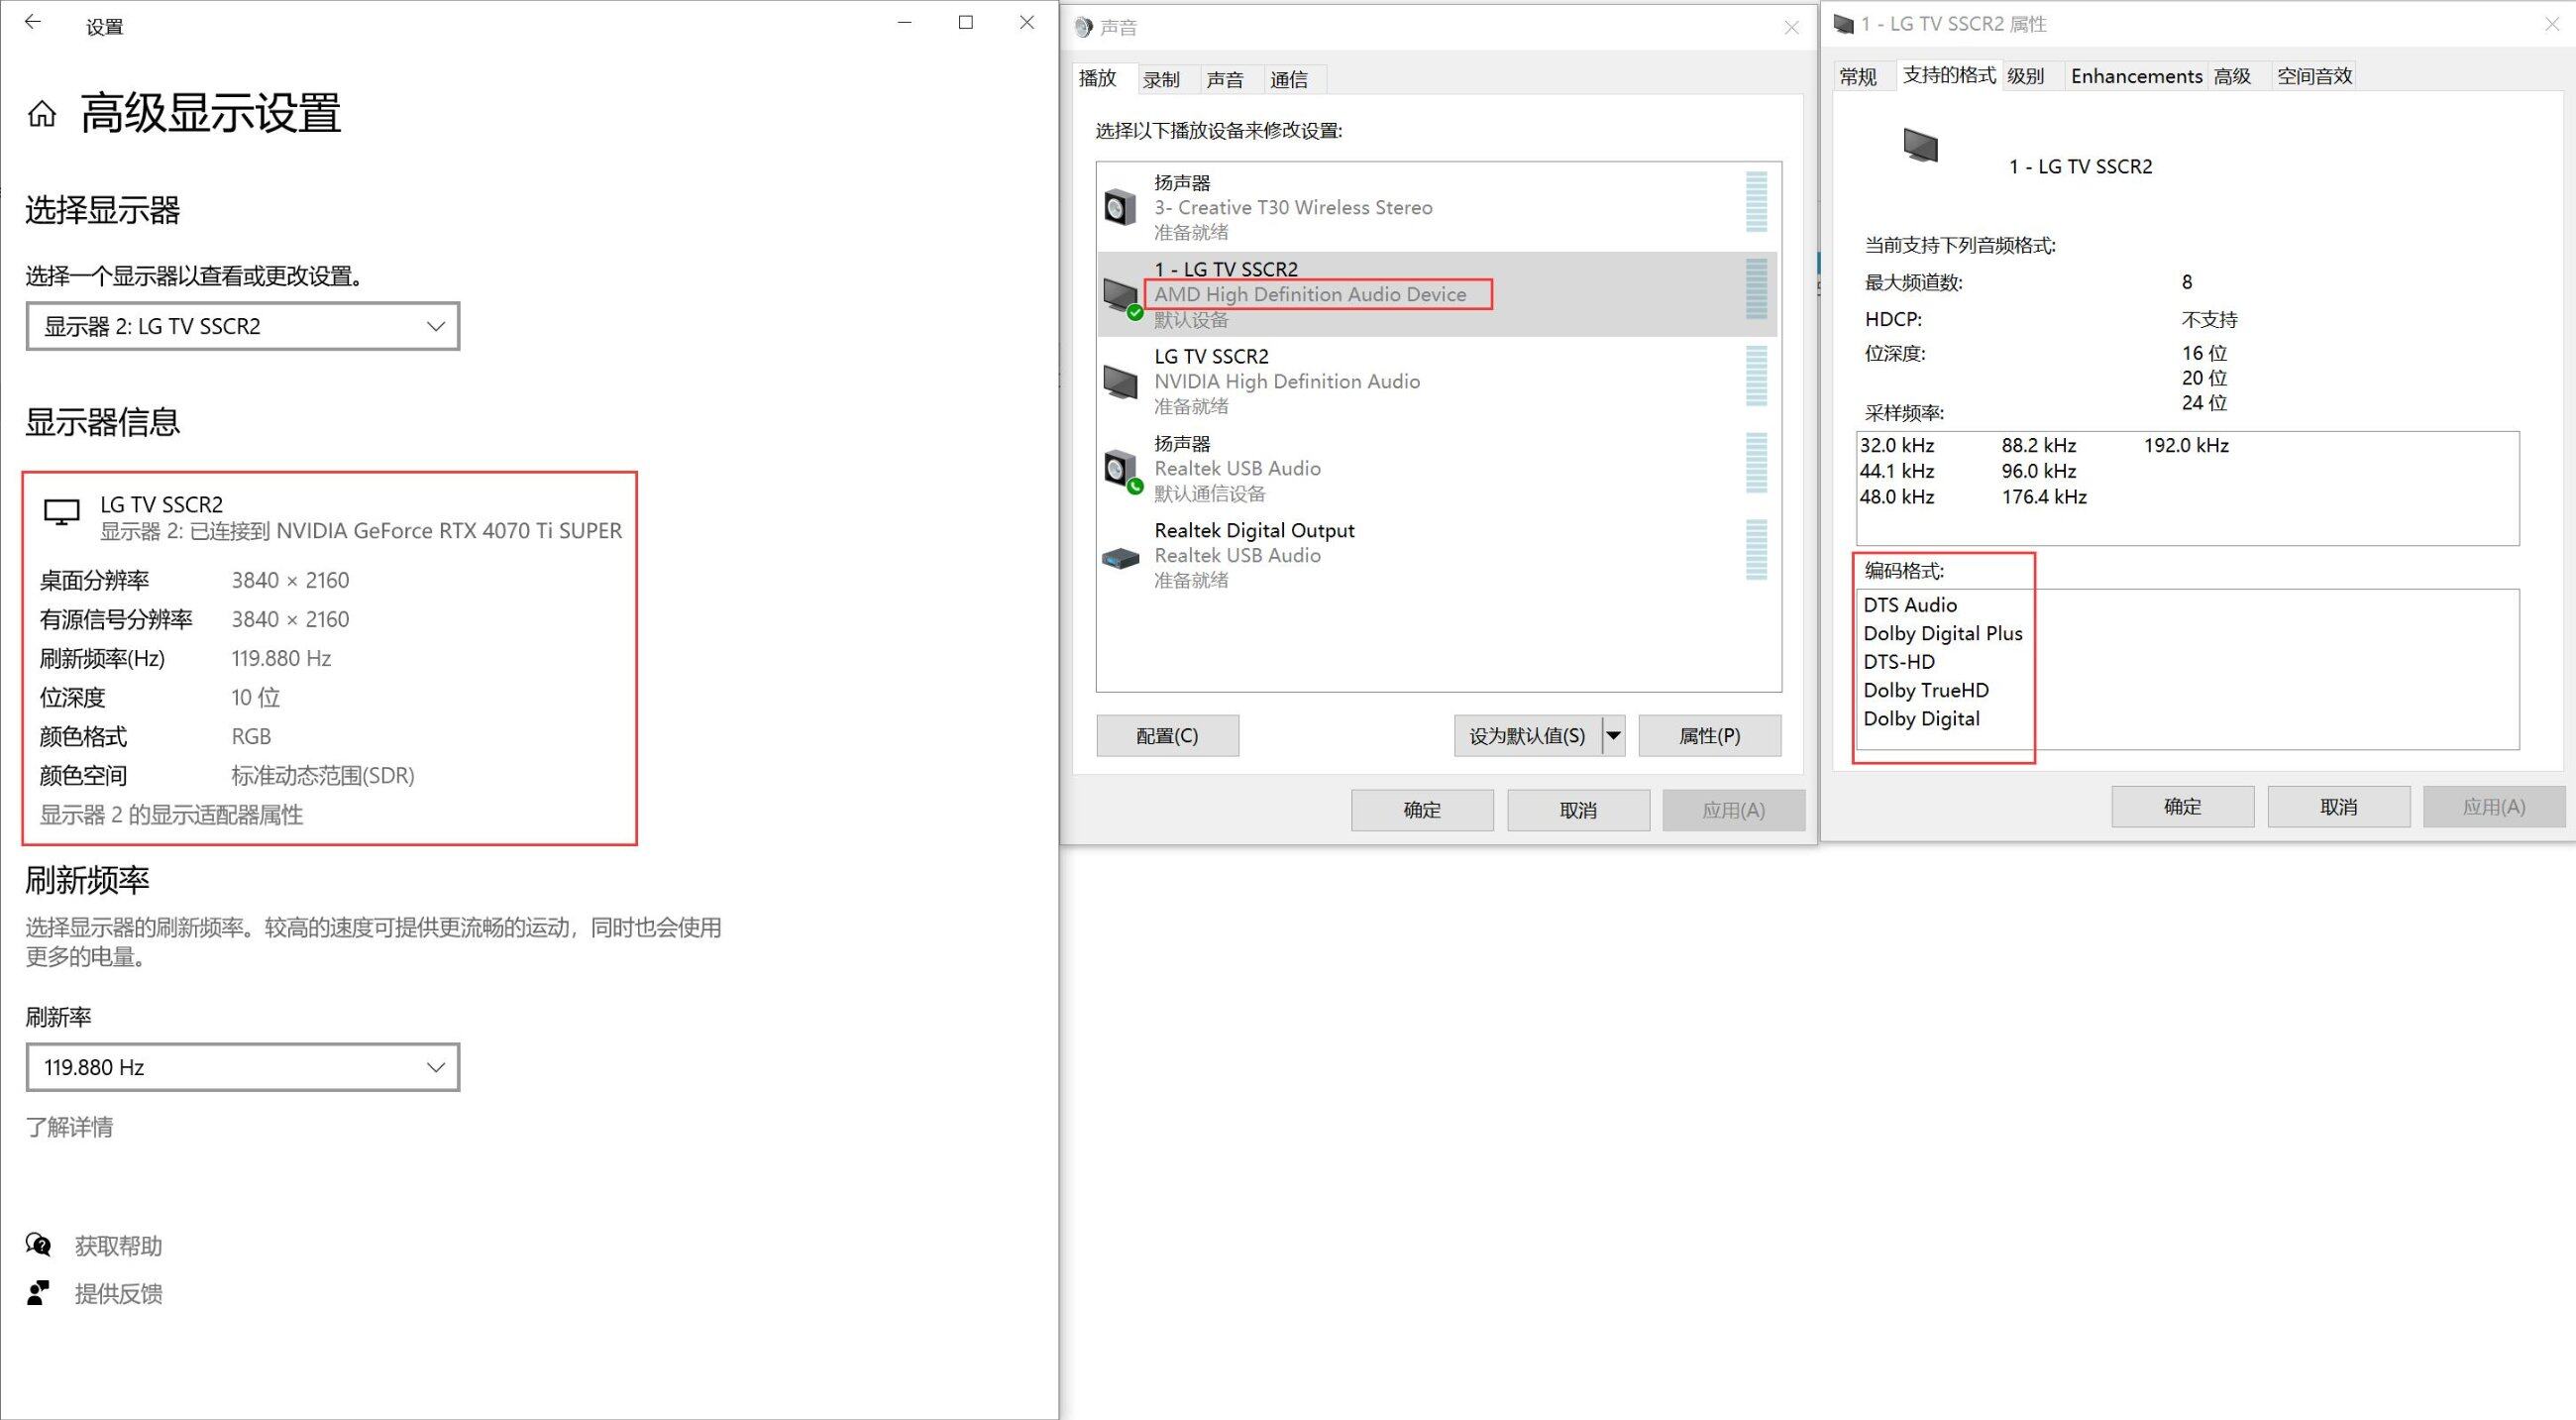
Task: Click the Properties window title bar monitor icon
Action: [1844, 24]
